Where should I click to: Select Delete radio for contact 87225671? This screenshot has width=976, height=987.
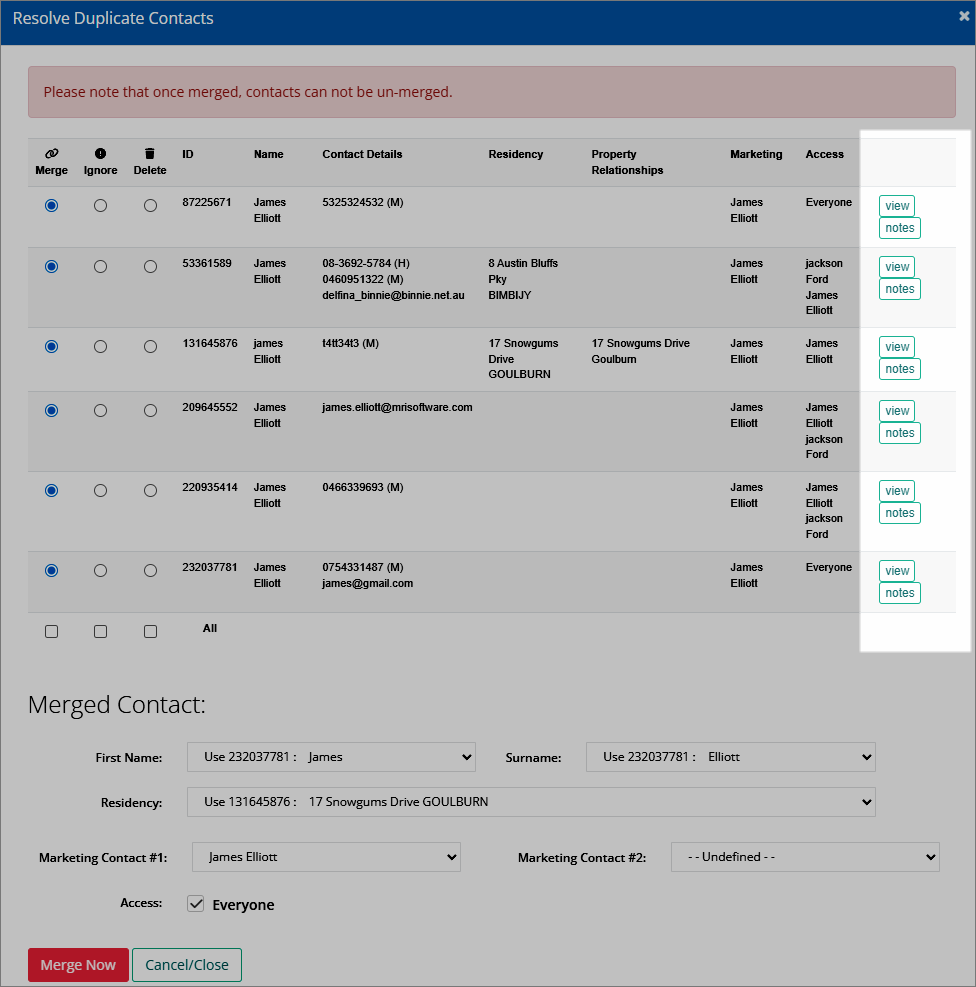pyautogui.click(x=150, y=206)
